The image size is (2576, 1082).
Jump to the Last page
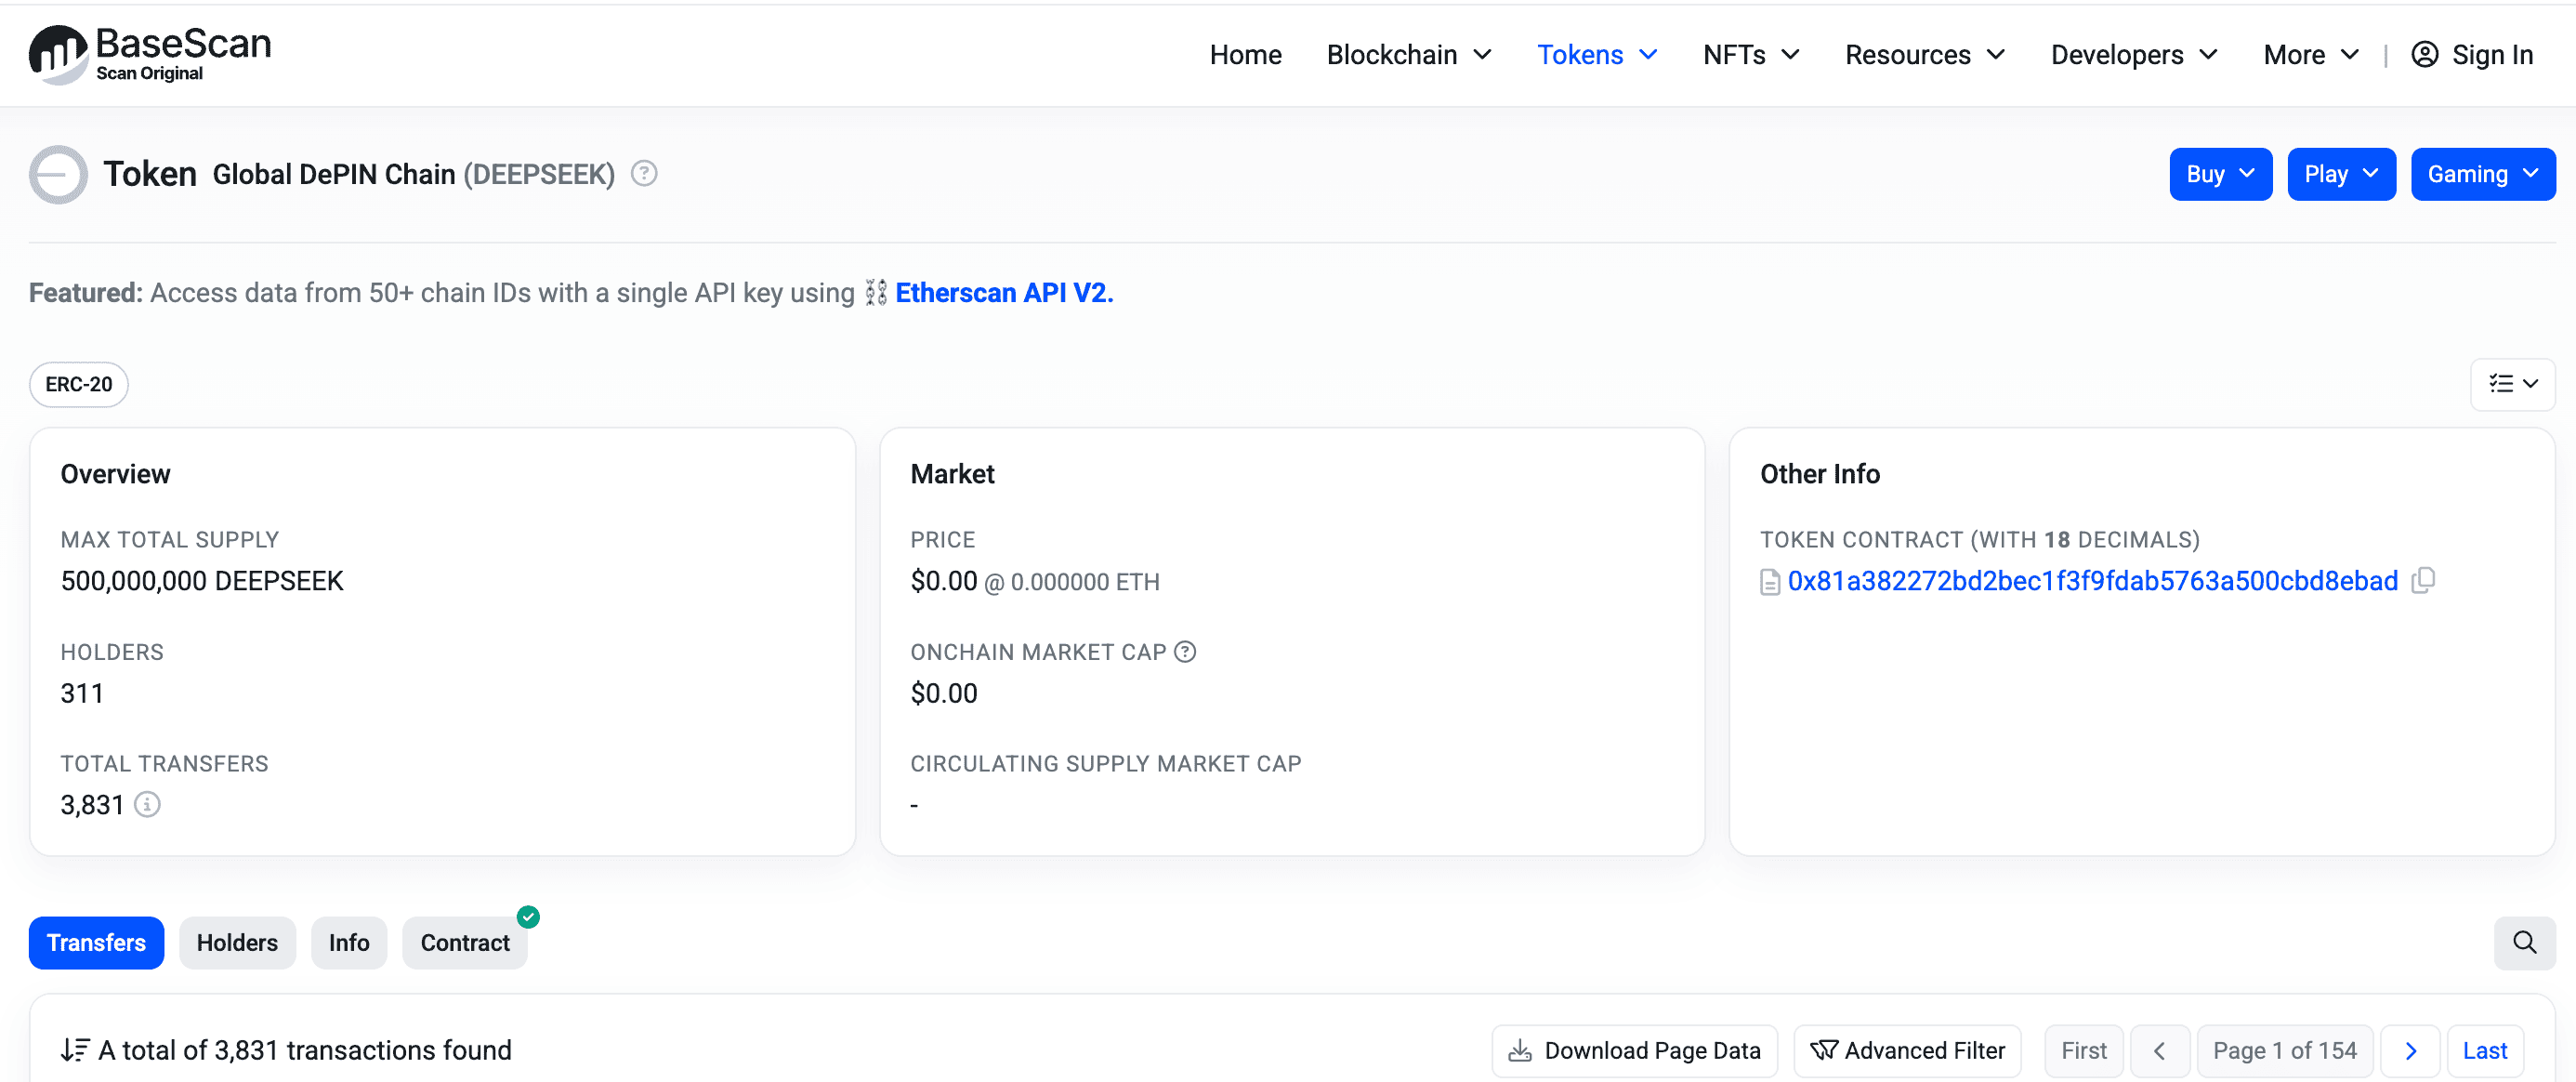point(2484,1050)
